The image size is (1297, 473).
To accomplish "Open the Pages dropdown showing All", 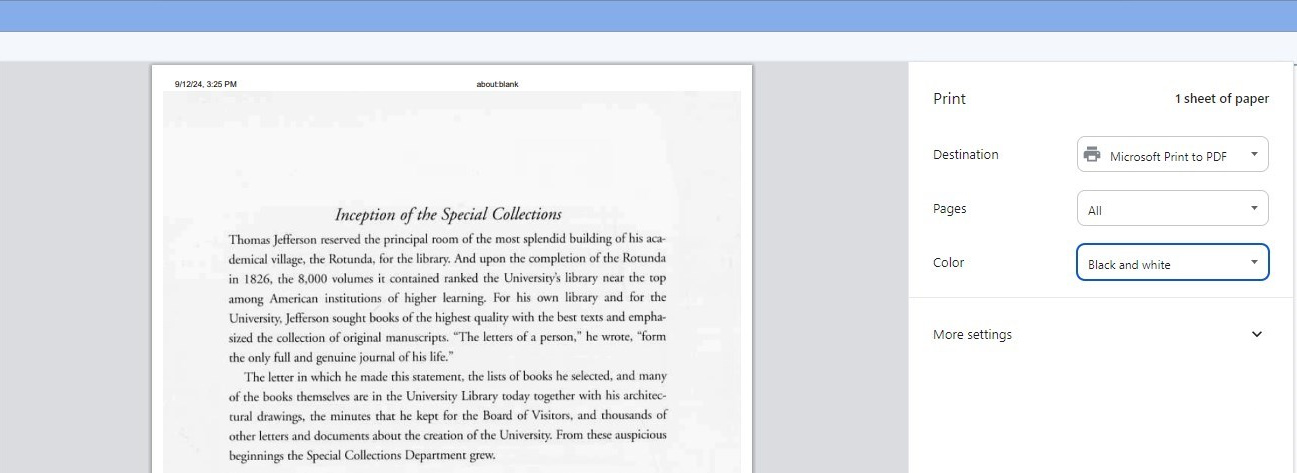I will [x=1171, y=209].
